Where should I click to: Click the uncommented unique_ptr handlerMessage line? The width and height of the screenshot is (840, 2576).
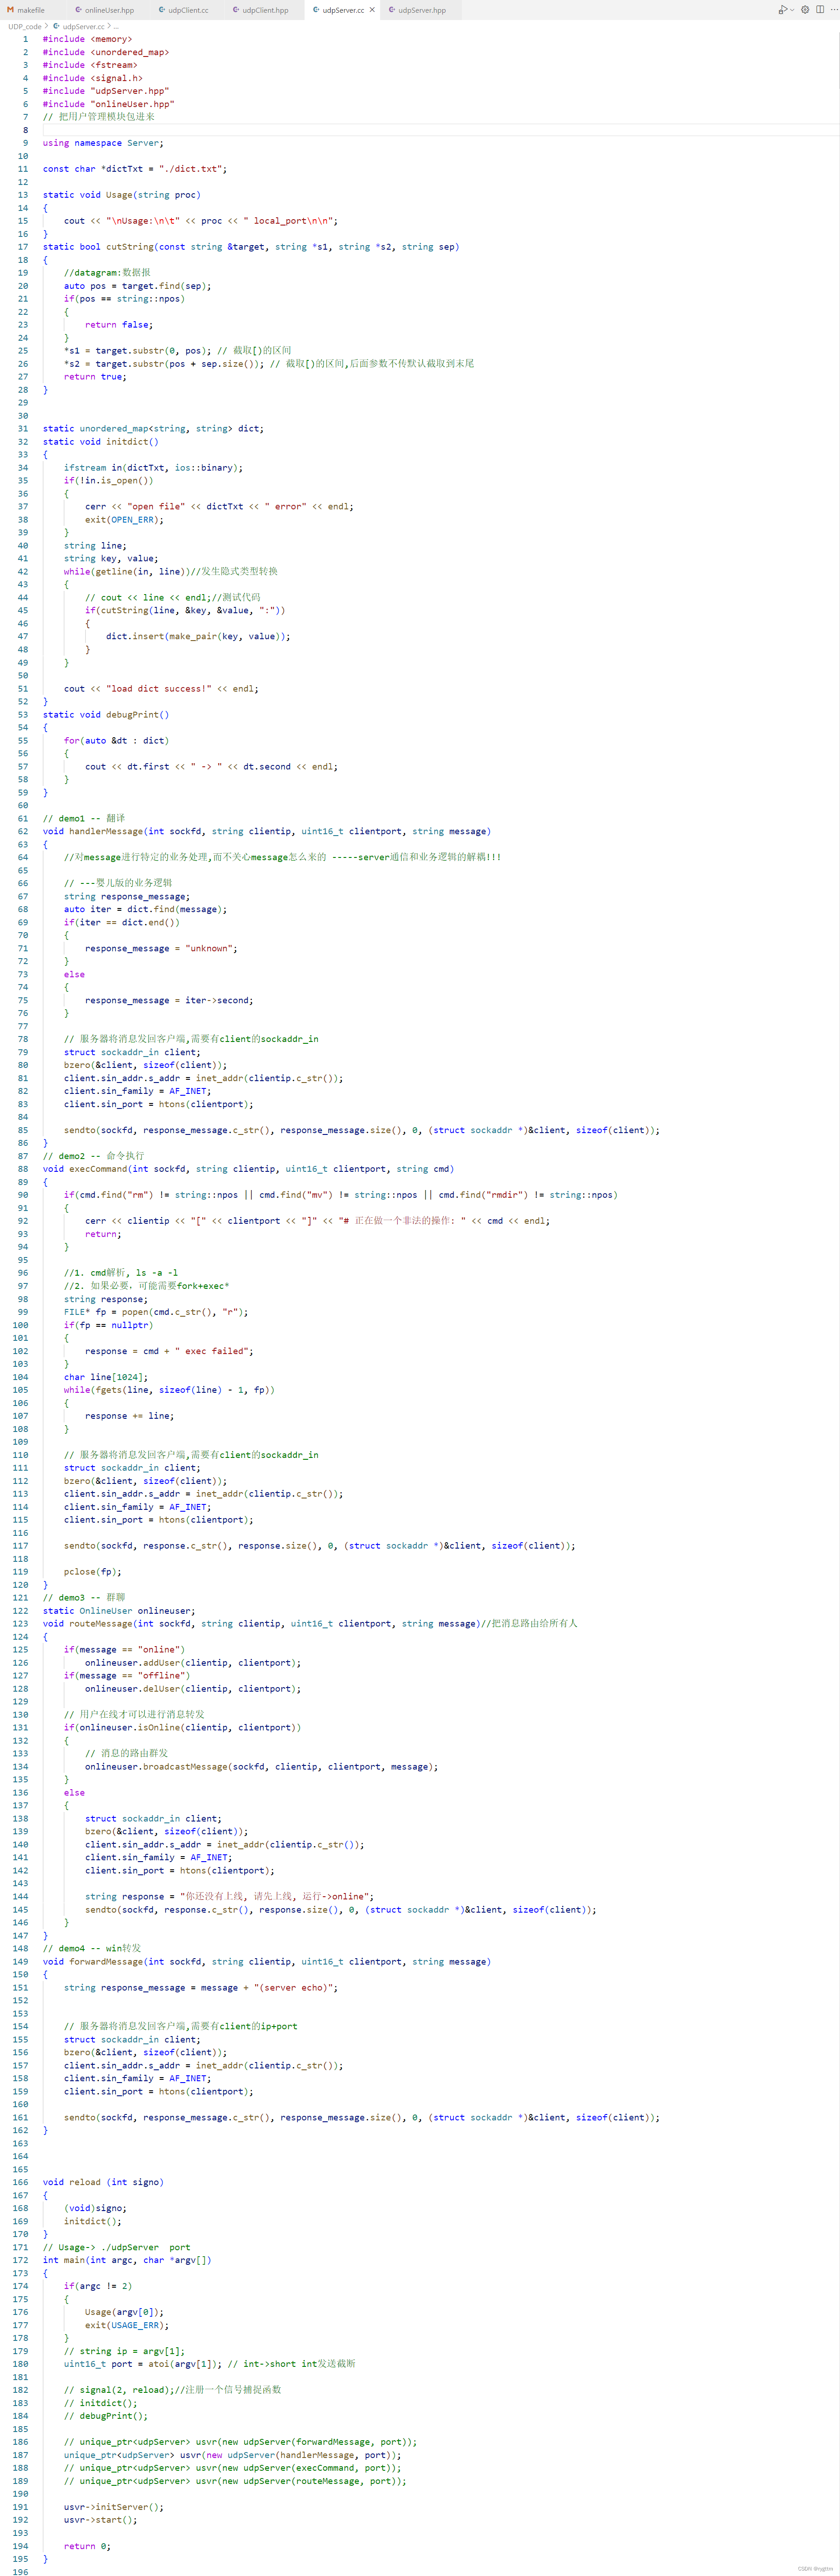pyautogui.click(x=232, y=2455)
